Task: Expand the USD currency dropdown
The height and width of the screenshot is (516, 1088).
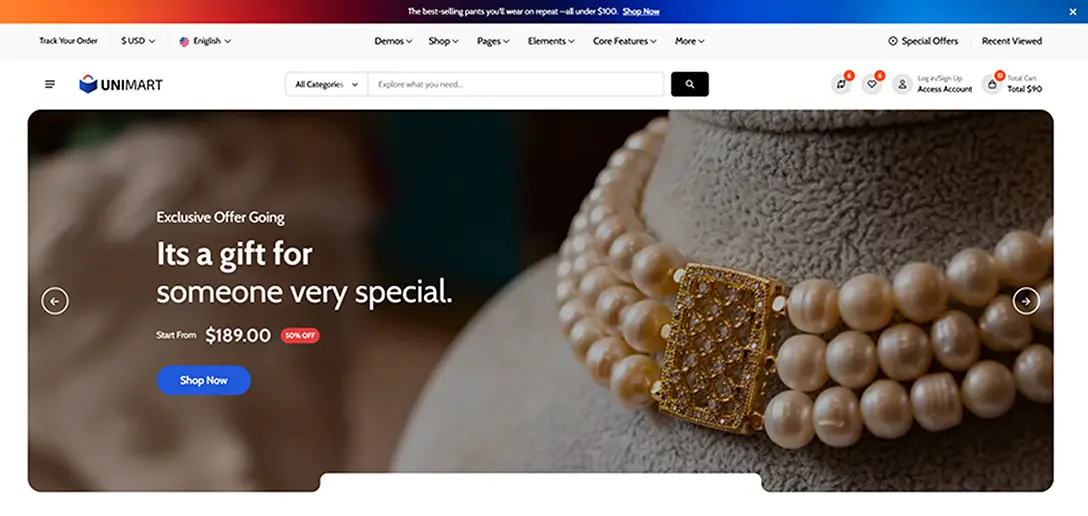Action: point(138,41)
